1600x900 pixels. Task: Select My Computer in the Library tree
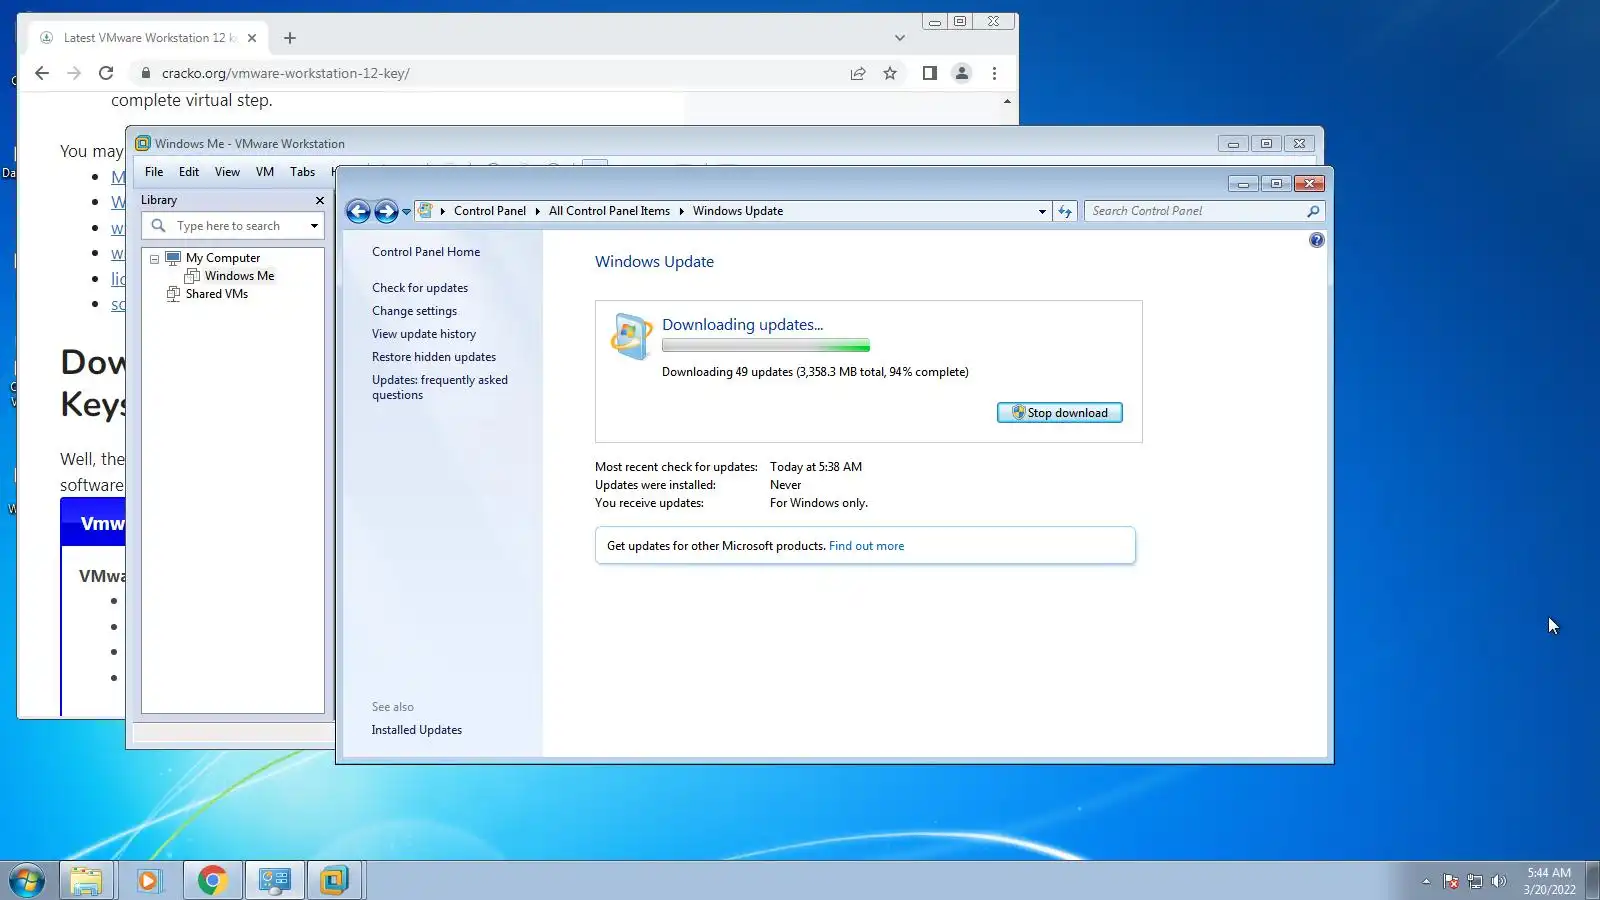pyautogui.click(x=223, y=258)
